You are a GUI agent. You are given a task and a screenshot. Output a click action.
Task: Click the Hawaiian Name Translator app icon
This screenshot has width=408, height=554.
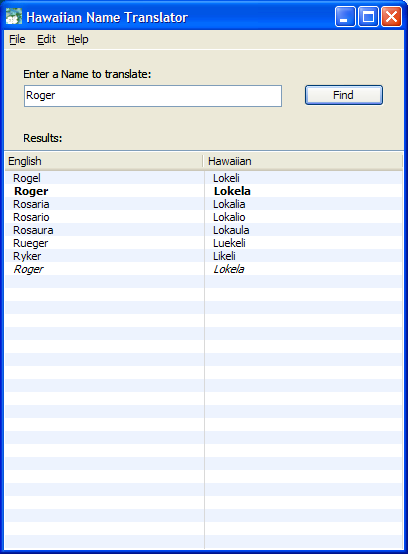[x=14, y=17]
